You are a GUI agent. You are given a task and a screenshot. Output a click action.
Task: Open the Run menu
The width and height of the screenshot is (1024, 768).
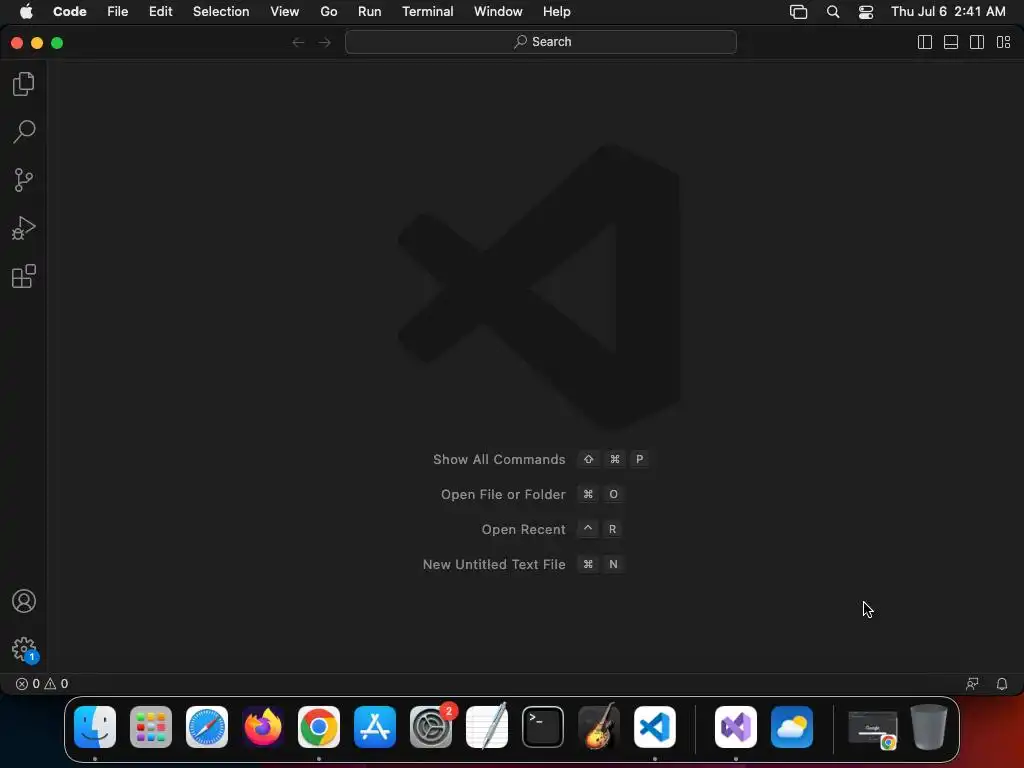[370, 12]
